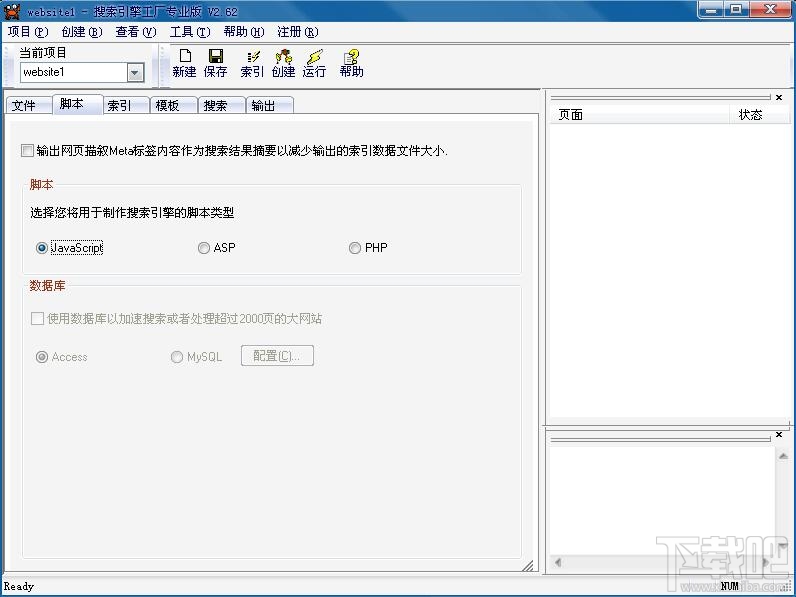Select the Access database radio button
This screenshot has width=796, height=597.
(42, 357)
